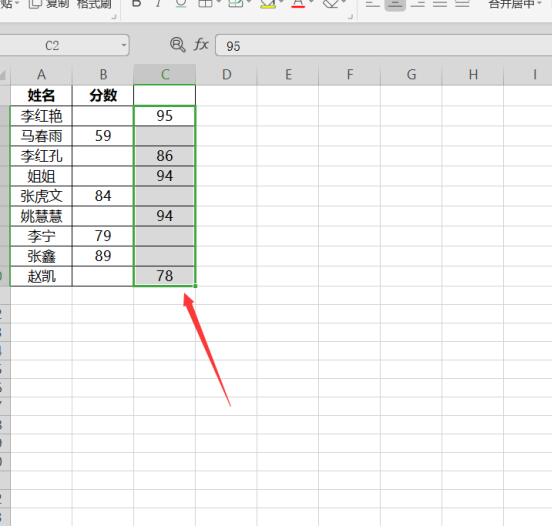Click the cell containing 78 in column C
This screenshot has height=528, width=552.
(165, 276)
